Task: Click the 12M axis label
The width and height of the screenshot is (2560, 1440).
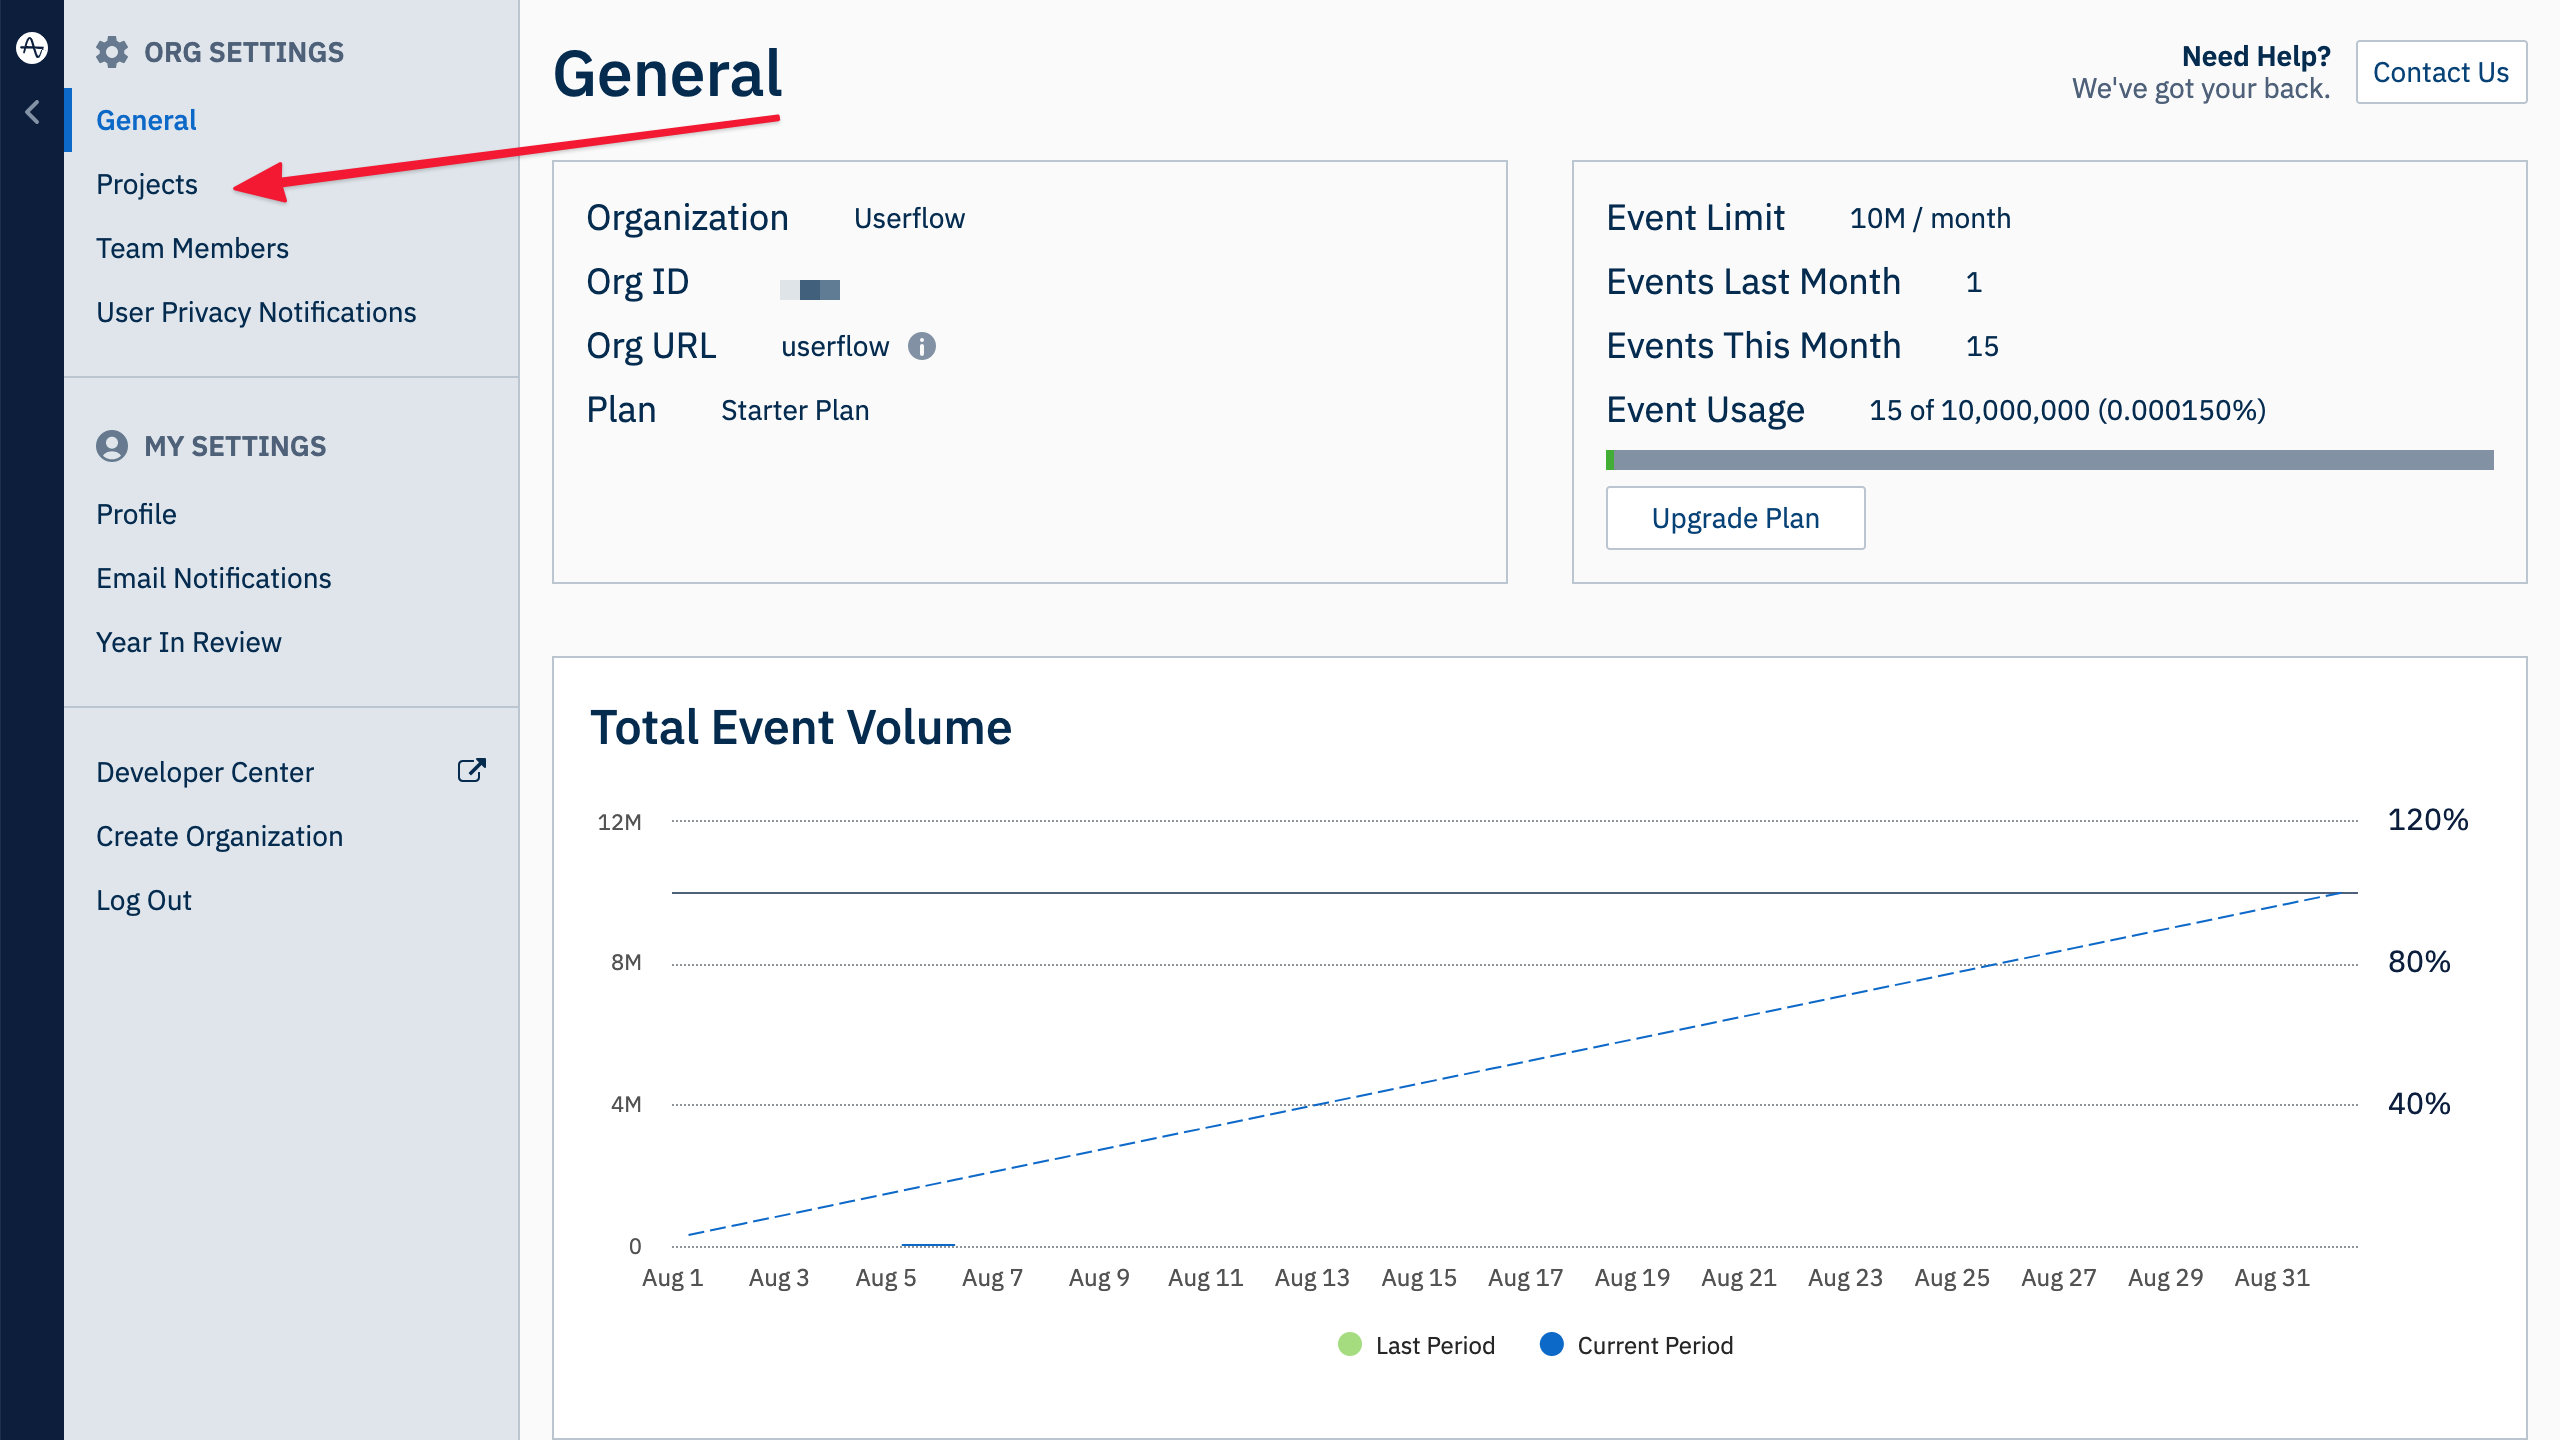Action: point(619,822)
